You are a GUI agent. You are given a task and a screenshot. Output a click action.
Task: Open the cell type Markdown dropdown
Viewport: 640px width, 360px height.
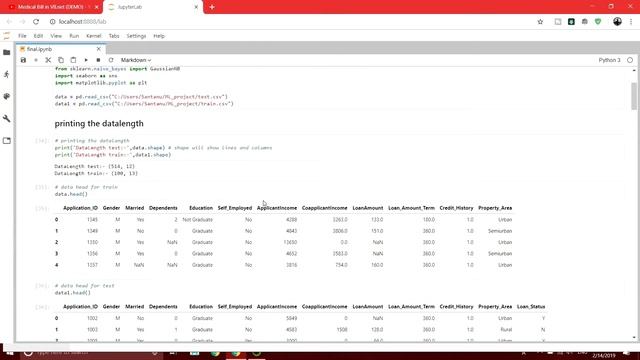136,60
